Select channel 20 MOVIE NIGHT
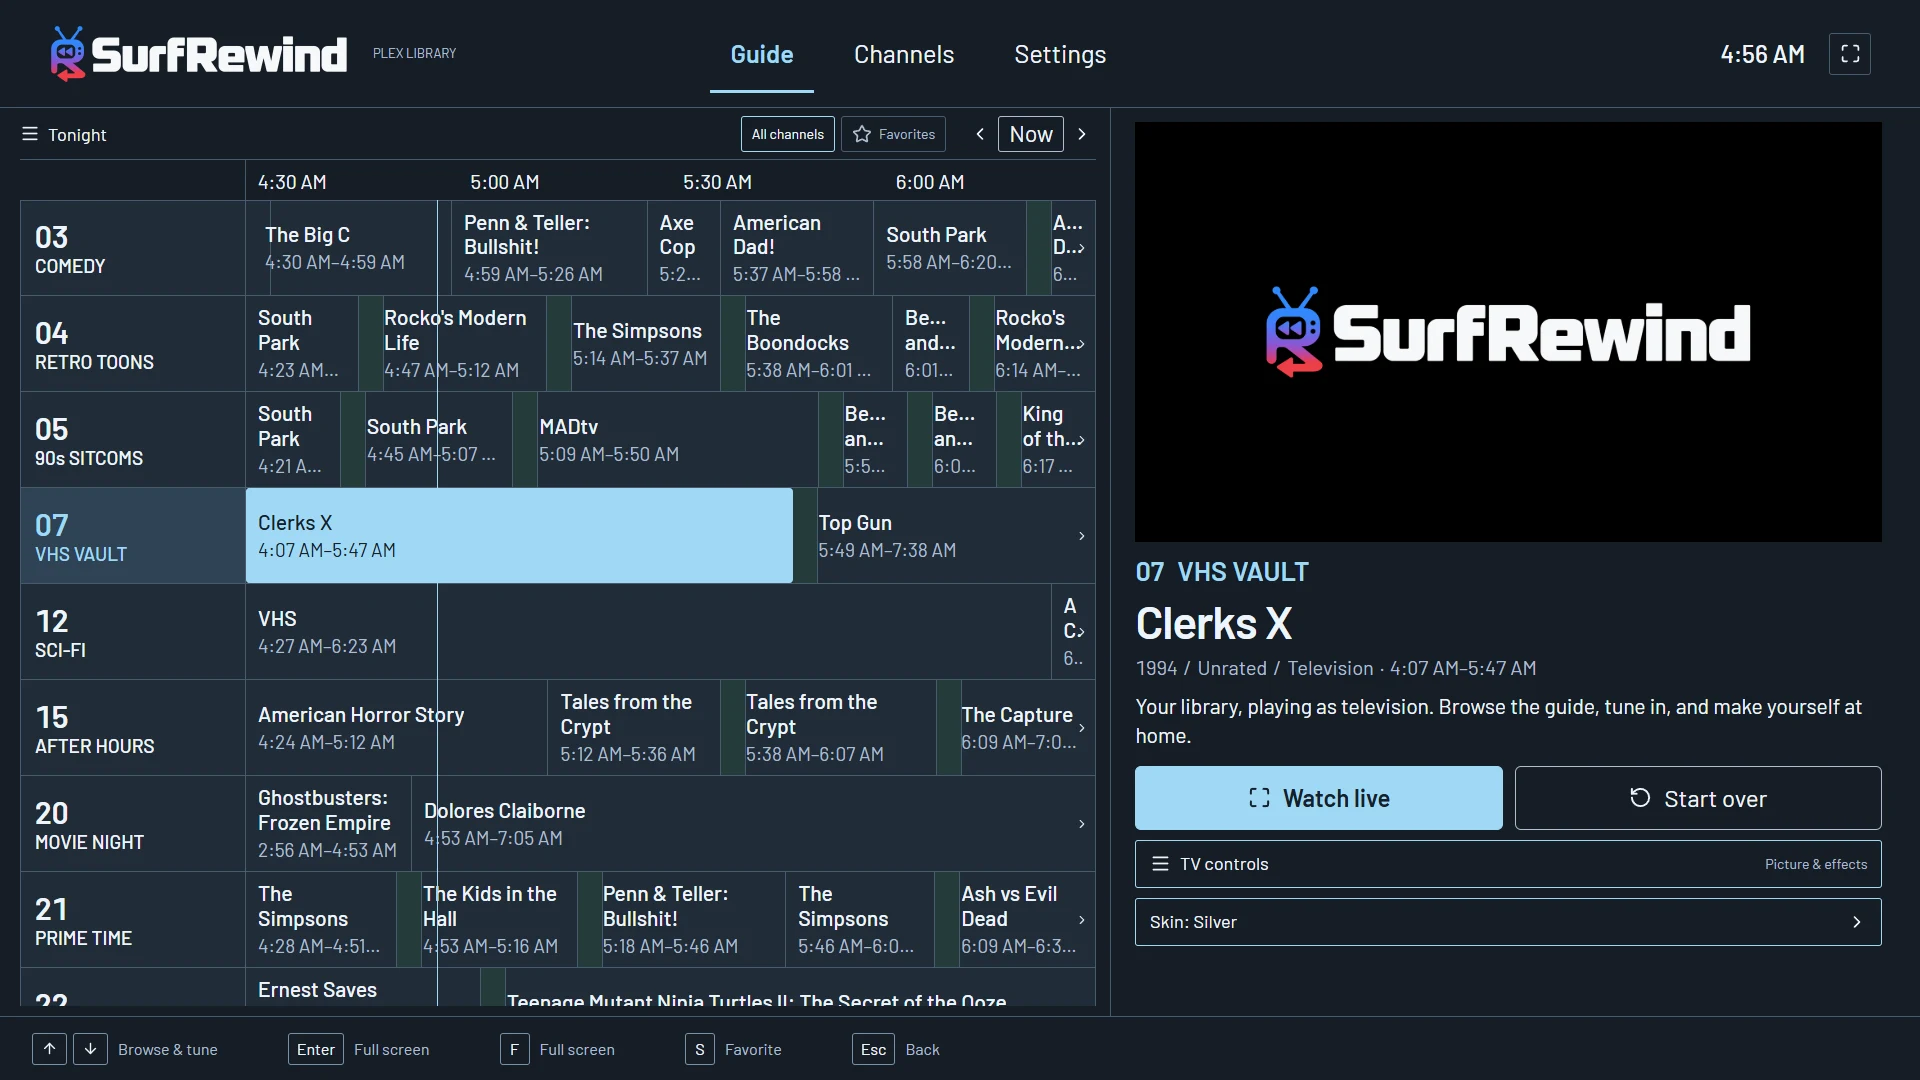1920x1080 pixels. (133, 824)
